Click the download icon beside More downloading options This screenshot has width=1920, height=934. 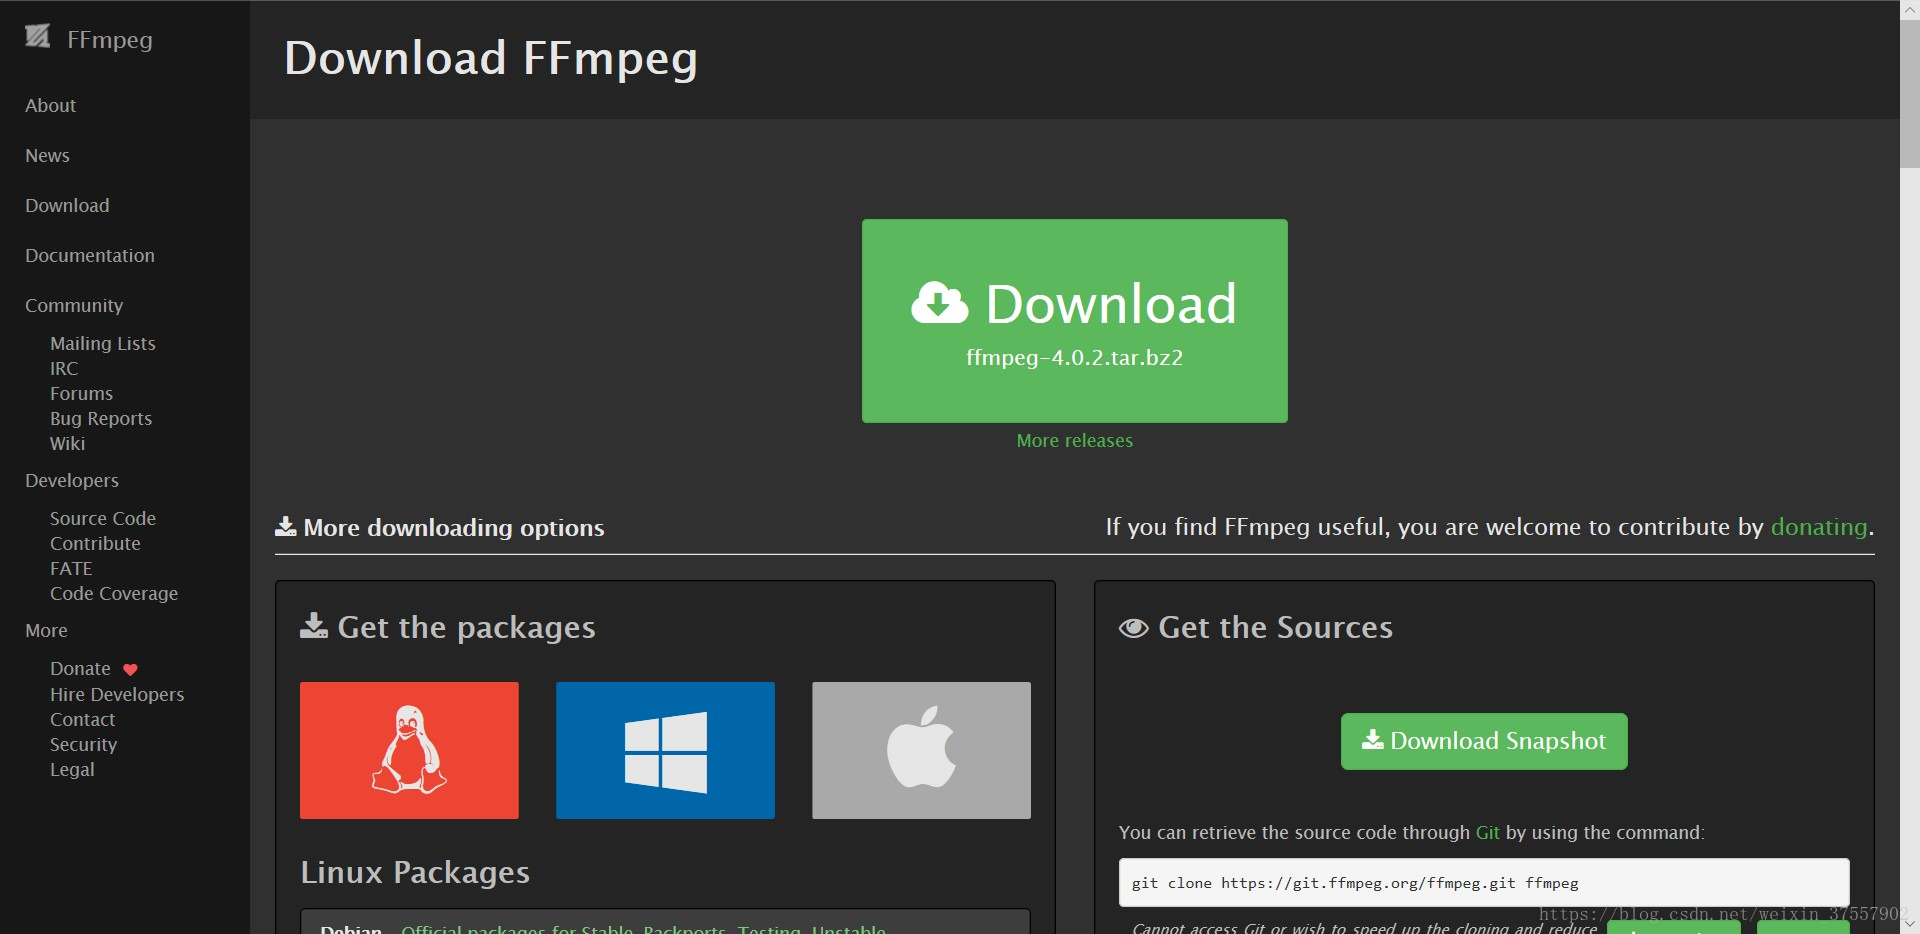pyautogui.click(x=286, y=526)
